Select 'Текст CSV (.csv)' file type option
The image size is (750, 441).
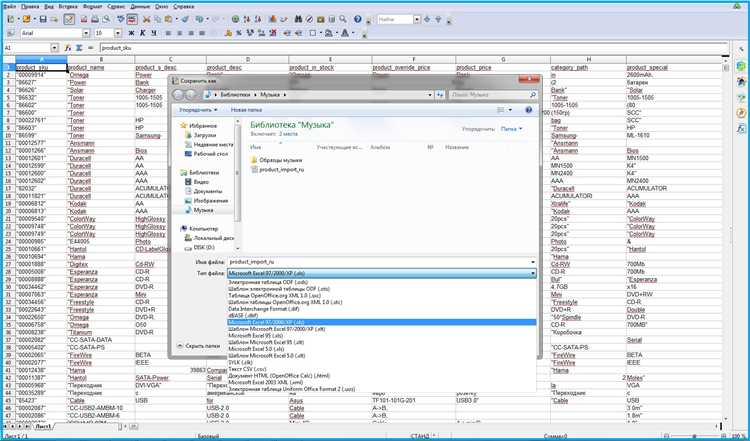click(247, 369)
